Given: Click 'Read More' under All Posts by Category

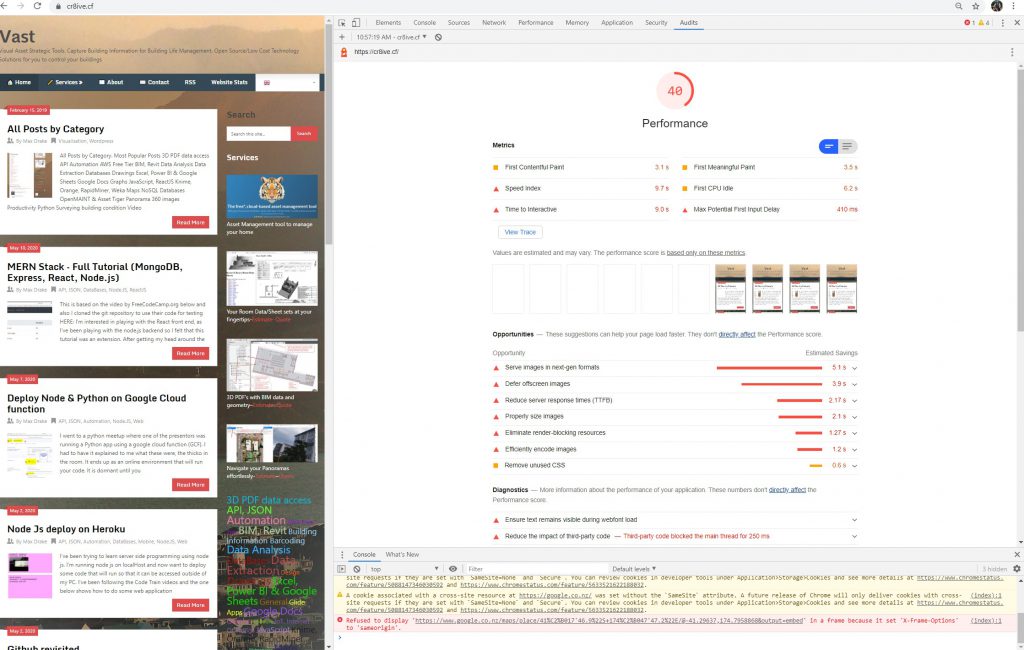Looking at the screenshot, I should pos(190,222).
